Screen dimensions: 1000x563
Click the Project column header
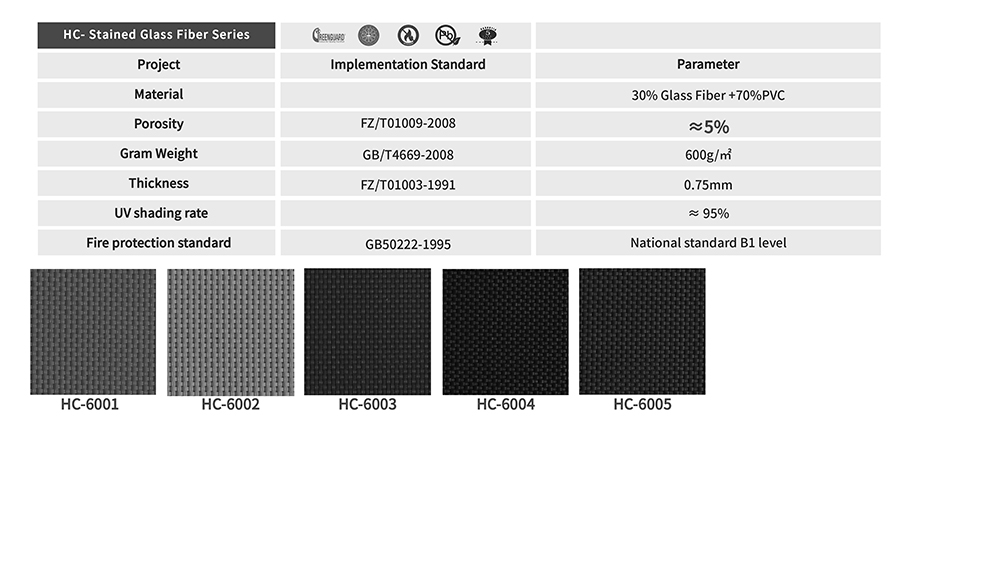tap(158, 65)
